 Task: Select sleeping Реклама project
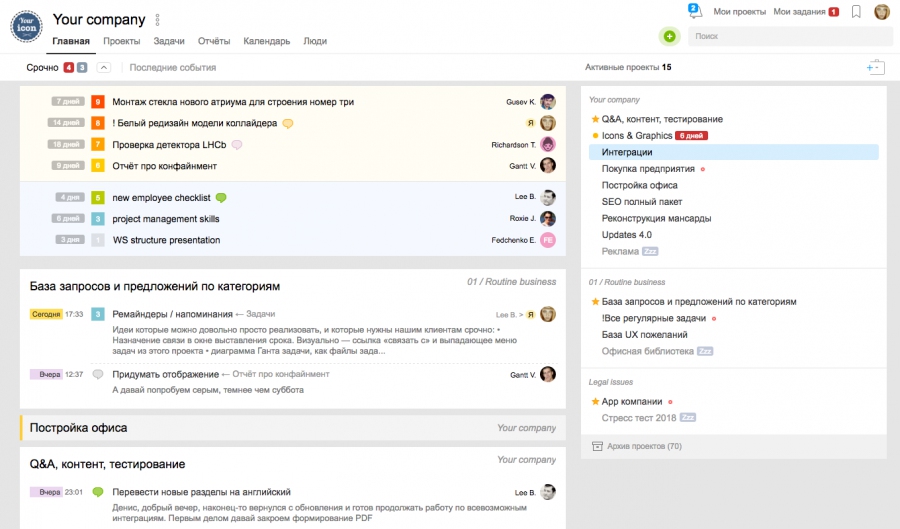click(620, 251)
